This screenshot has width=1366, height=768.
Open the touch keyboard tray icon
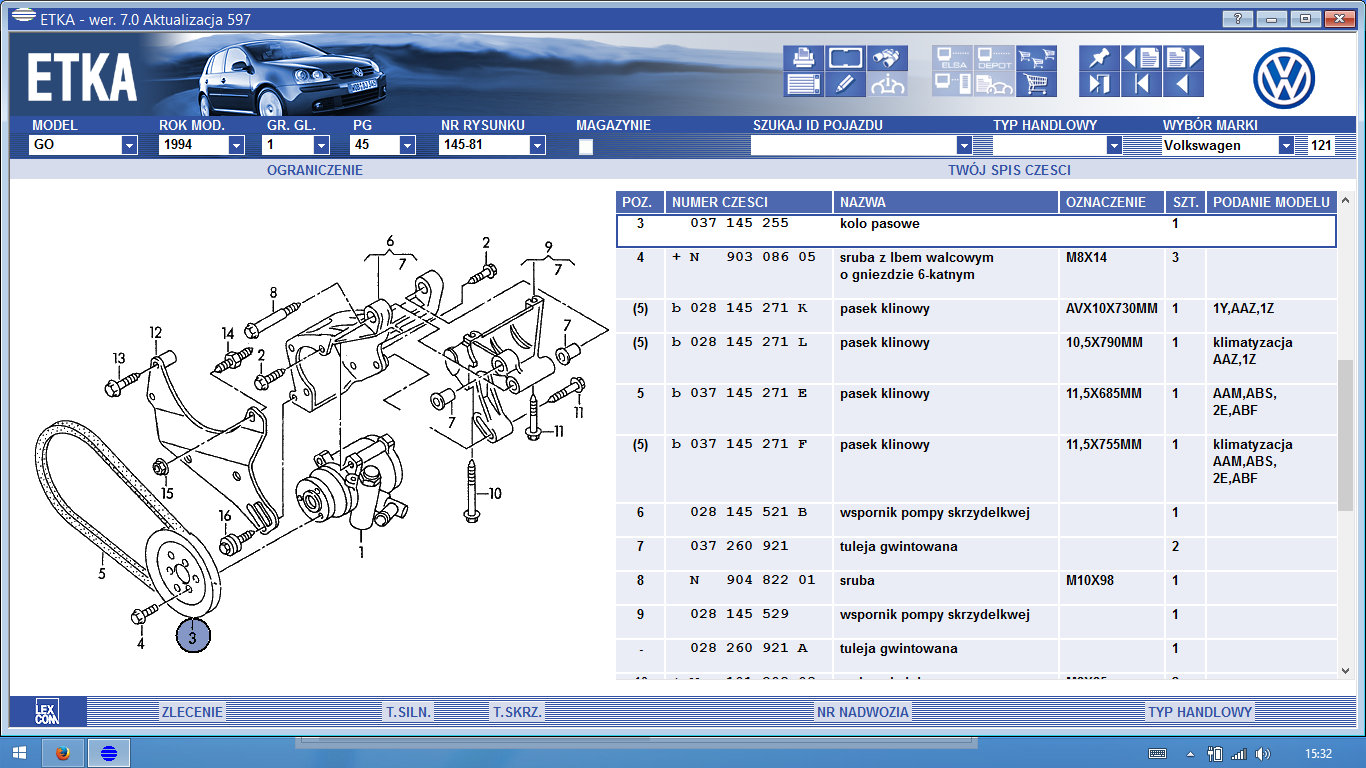[1157, 753]
